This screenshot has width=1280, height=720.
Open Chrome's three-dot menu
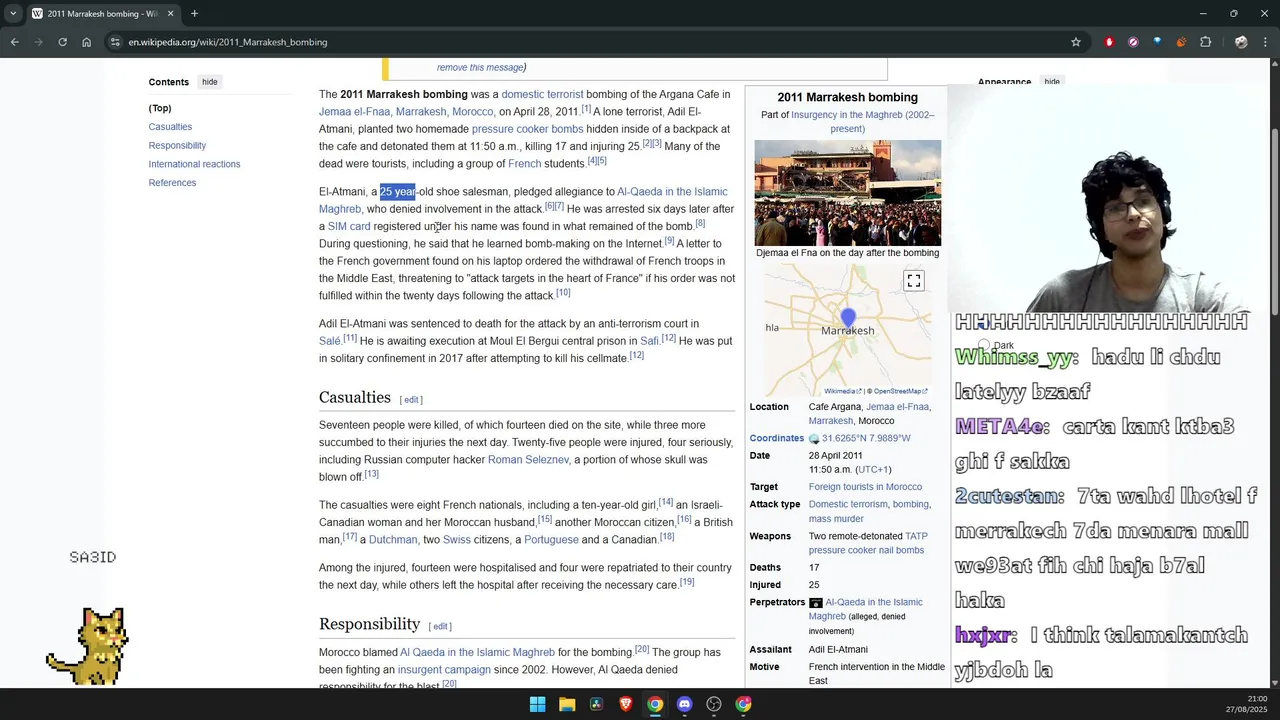(1266, 42)
